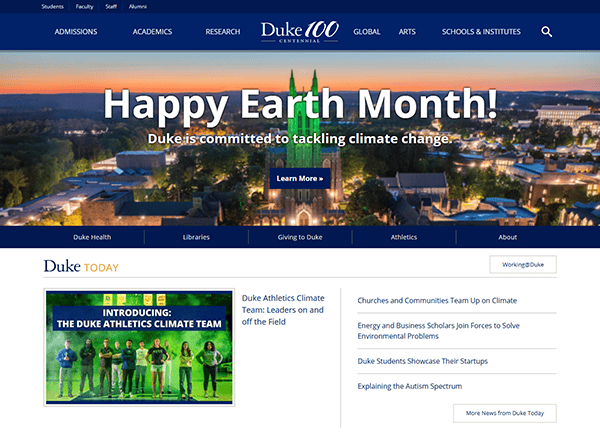Select Schools & Institutes in navigation
Screen dimensions: 600x434
pyautogui.click(x=481, y=32)
